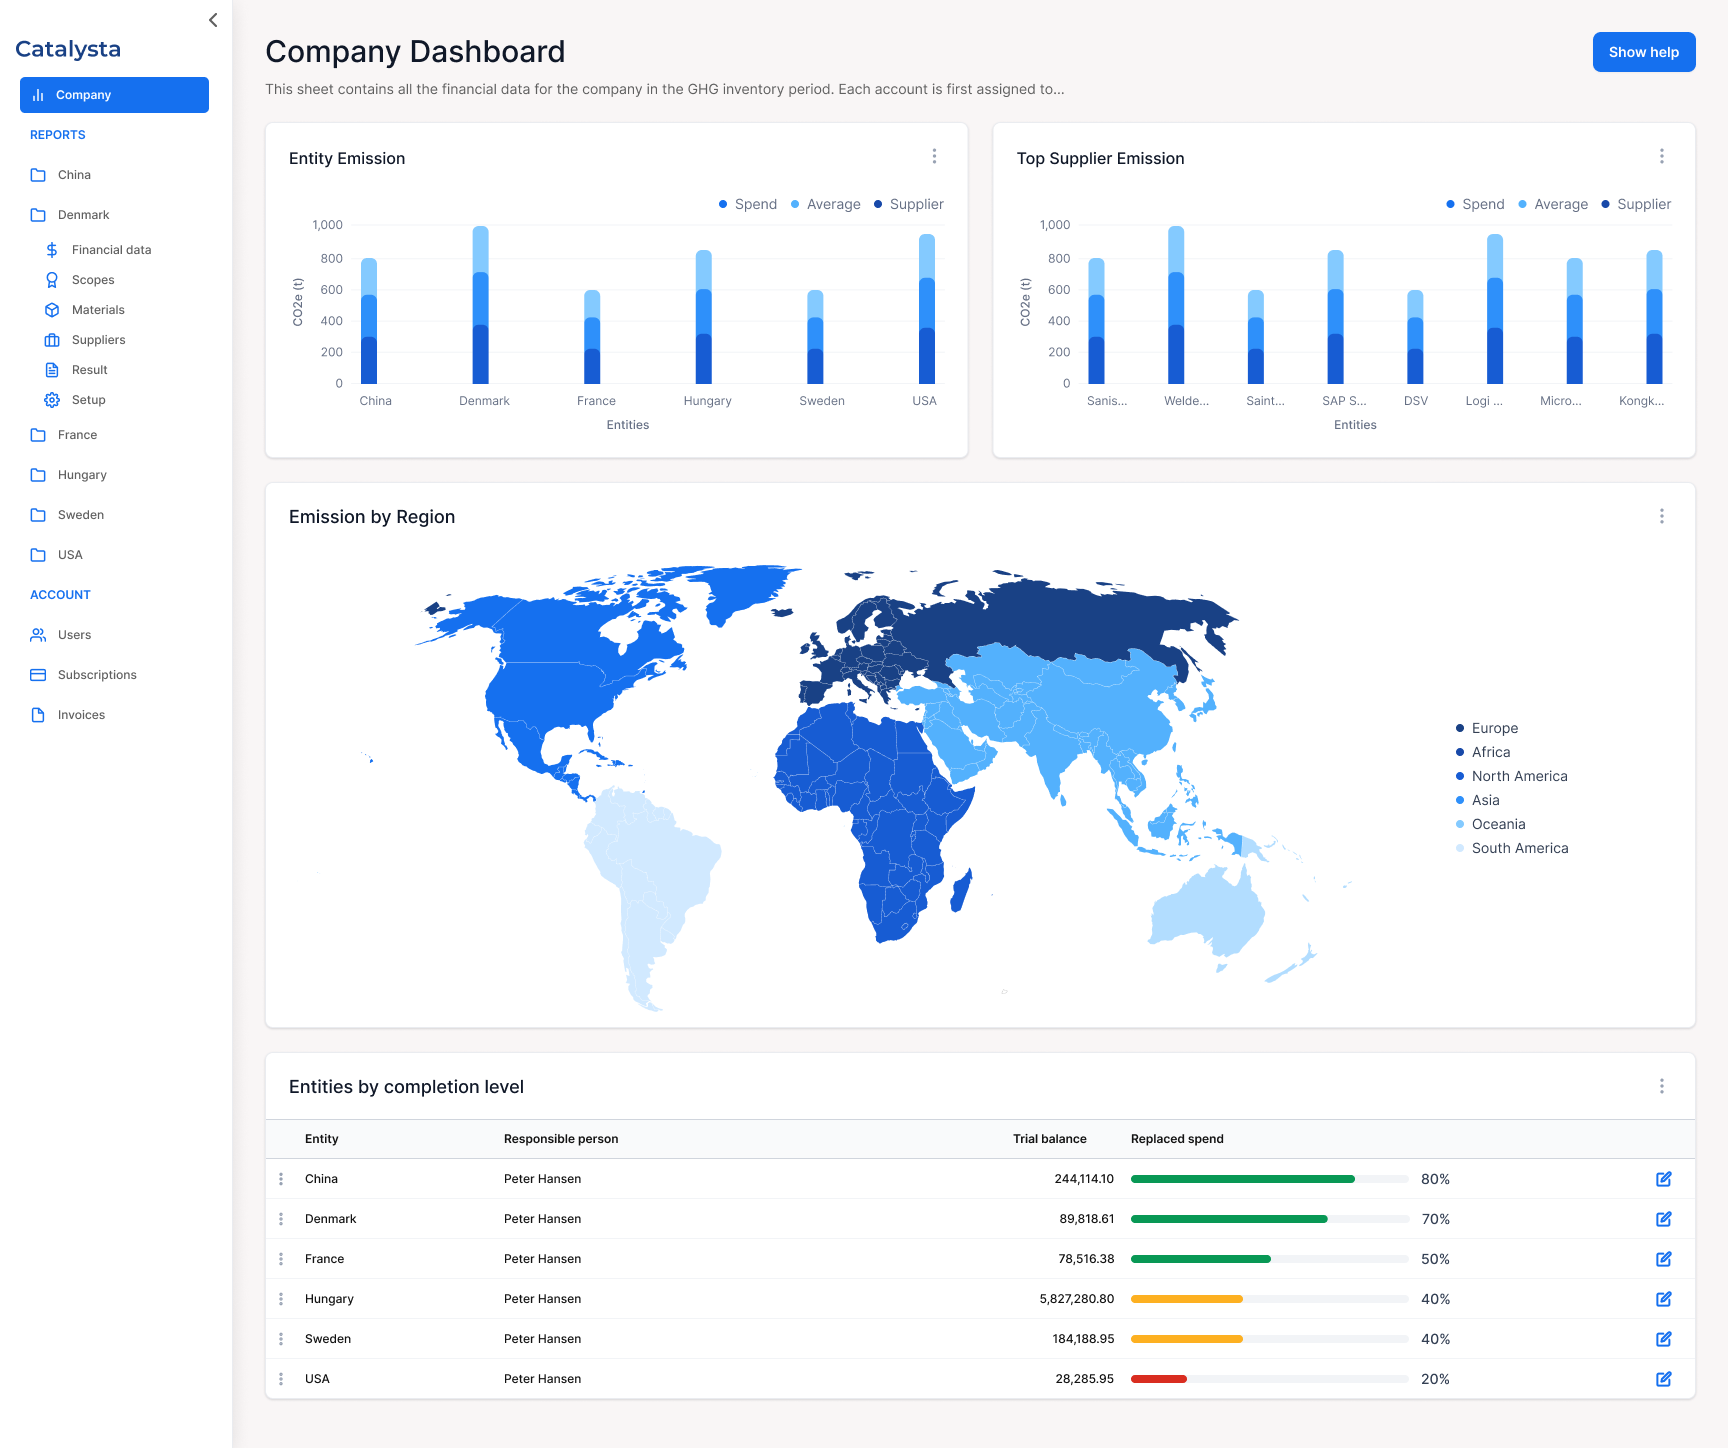Select the Company menu item

click(x=114, y=95)
